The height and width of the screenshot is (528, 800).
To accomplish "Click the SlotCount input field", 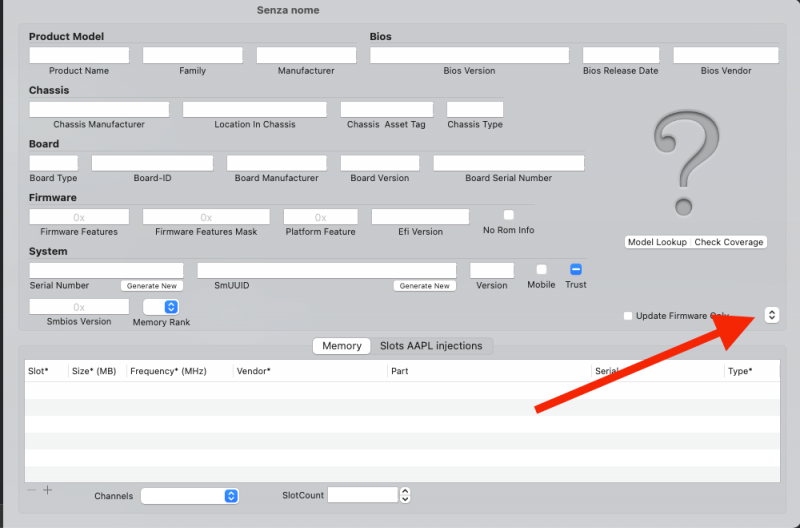I will point(363,495).
